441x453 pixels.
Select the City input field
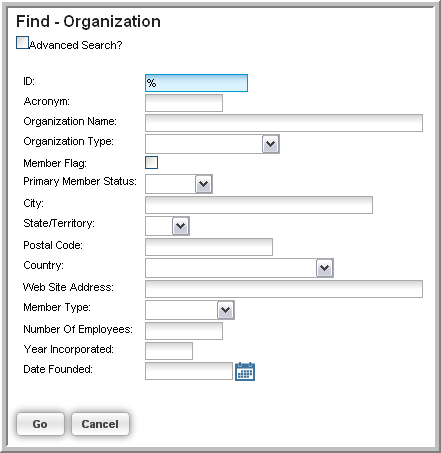[259, 205]
